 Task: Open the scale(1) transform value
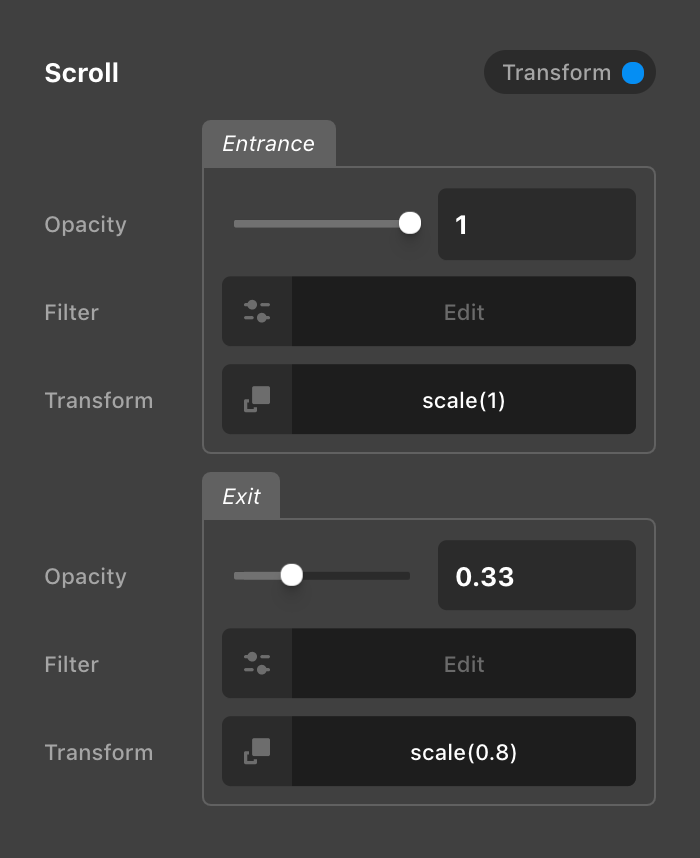pyautogui.click(x=463, y=400)
